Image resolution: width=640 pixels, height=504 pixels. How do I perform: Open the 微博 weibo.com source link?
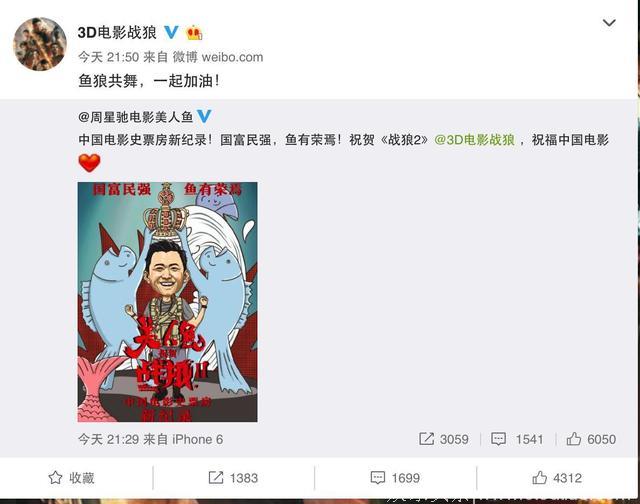pyautogui.click(x=218, y=57)
